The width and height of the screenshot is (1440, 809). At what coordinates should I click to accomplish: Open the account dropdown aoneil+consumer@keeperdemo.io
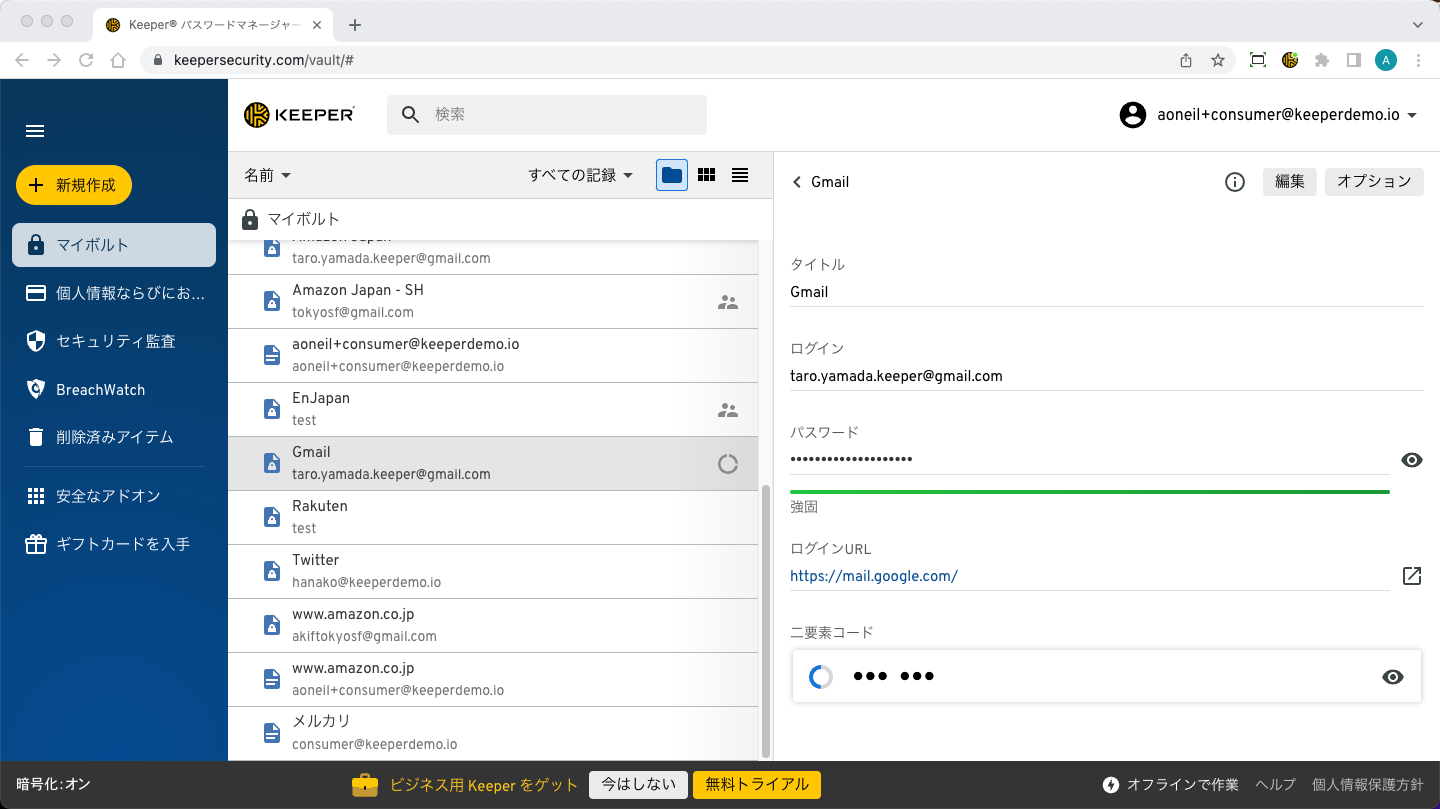tap(1269, 115)
